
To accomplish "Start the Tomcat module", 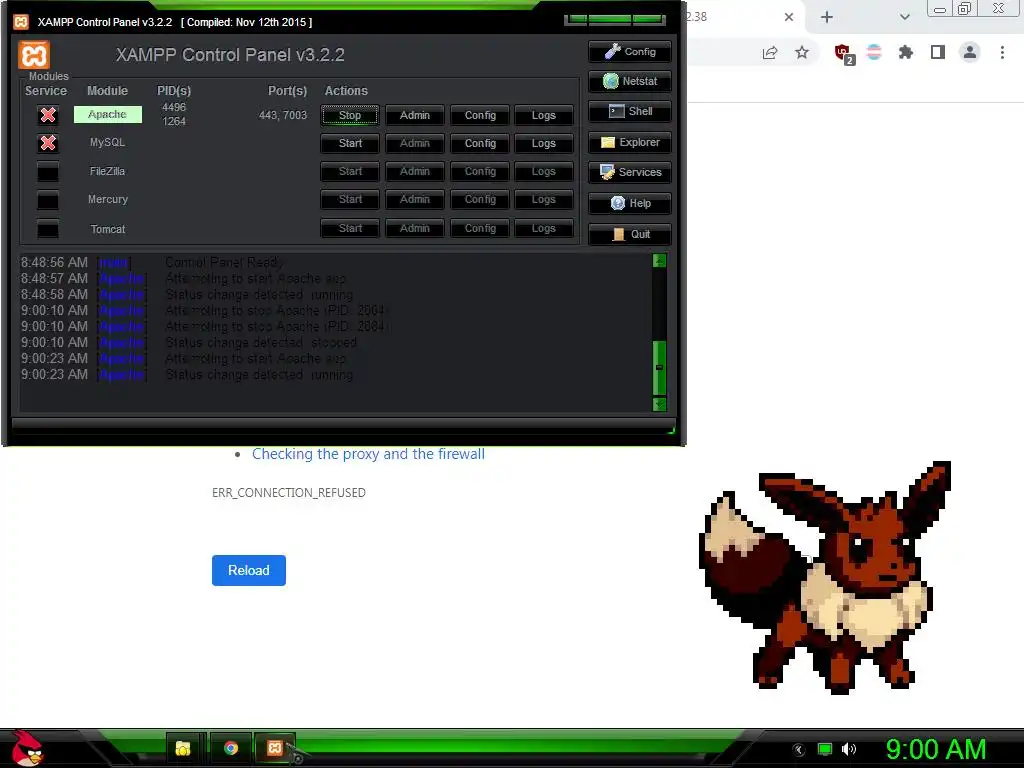I will (x=350, y=229).
